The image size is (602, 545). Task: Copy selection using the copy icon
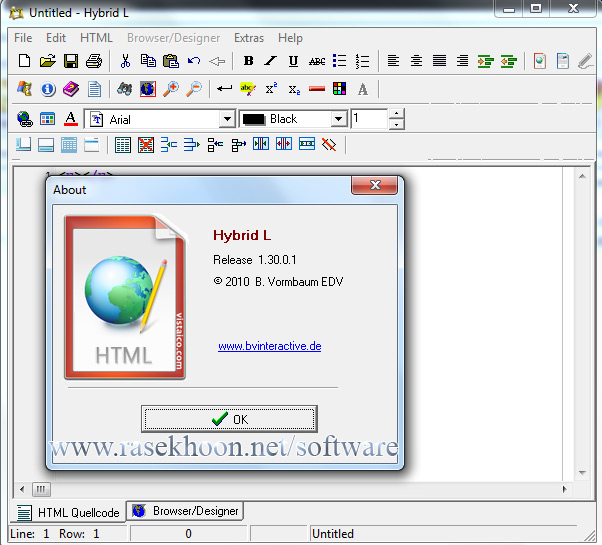148,61
